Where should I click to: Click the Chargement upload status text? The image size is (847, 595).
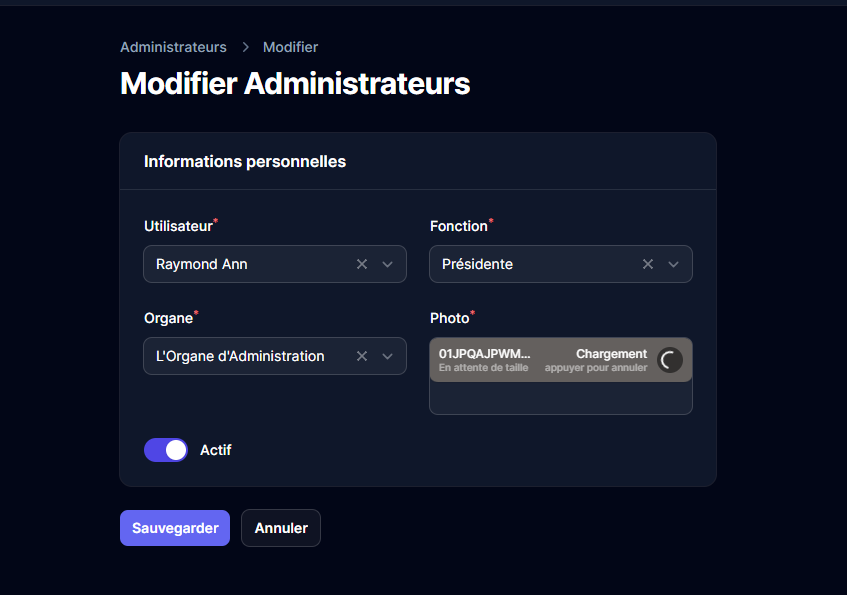point(611,354)
